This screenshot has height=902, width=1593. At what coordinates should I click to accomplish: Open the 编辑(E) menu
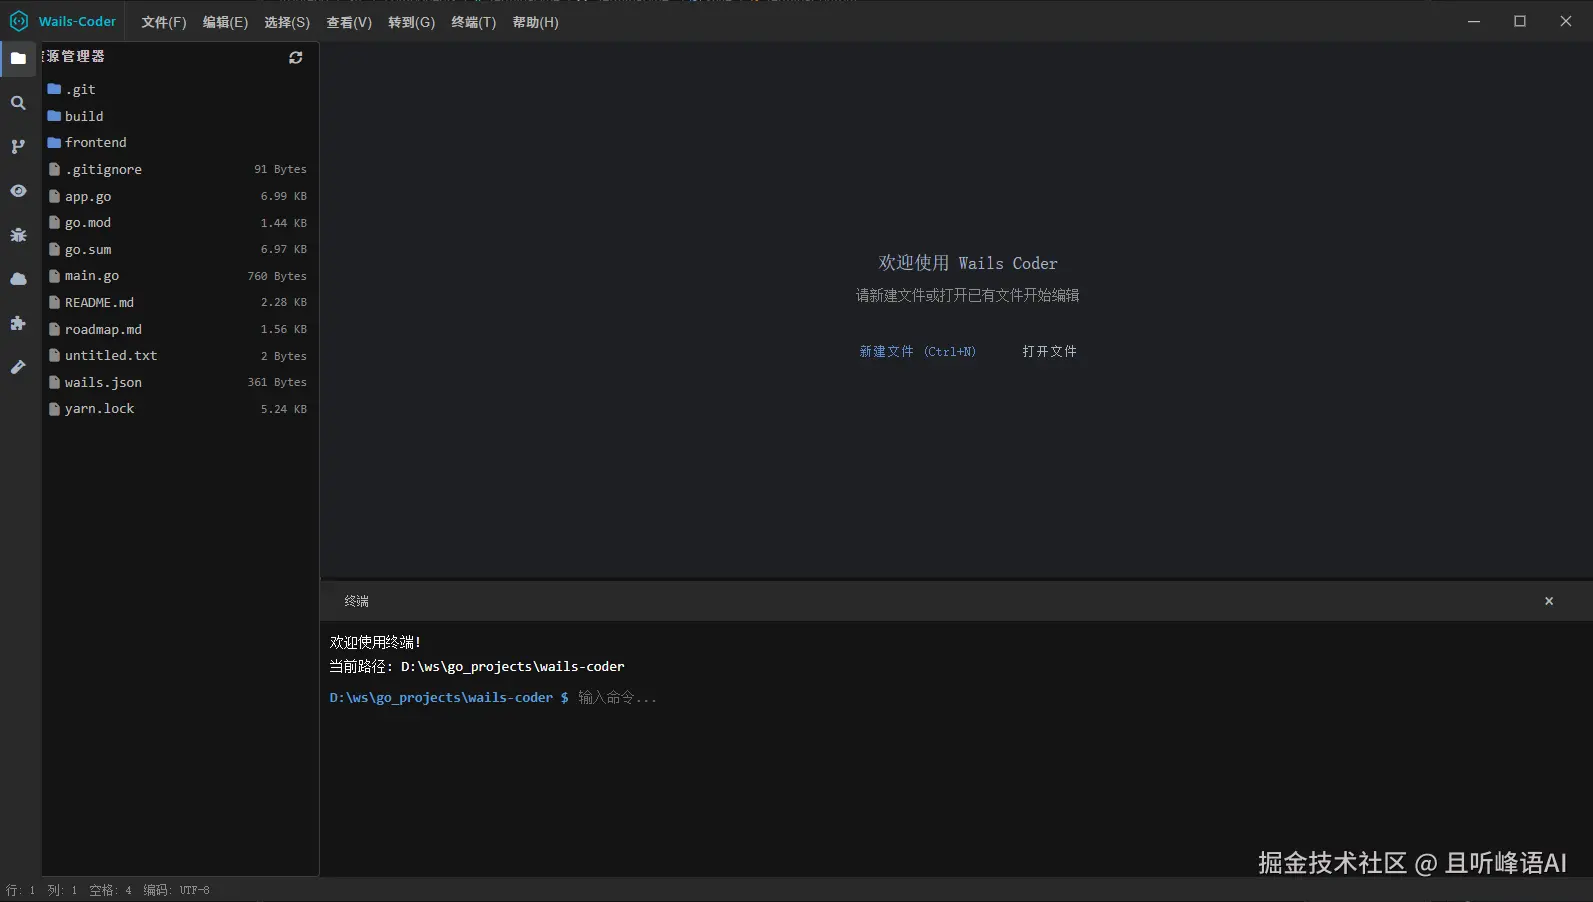[225, 22]
